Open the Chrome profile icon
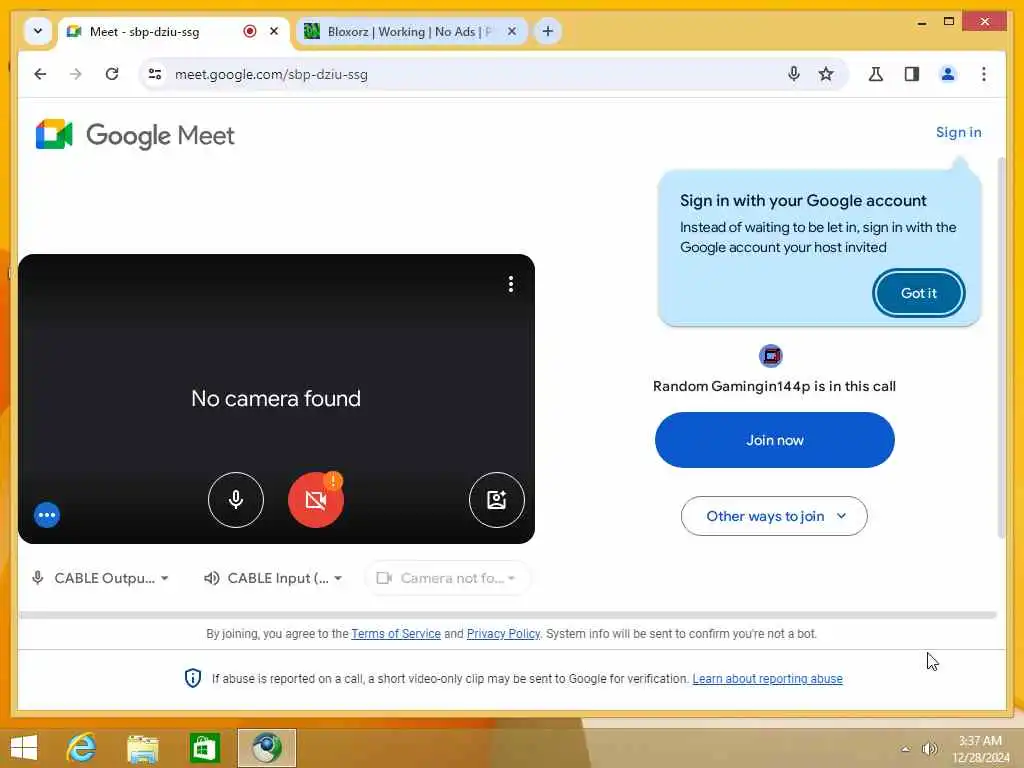 tap(948, 74)
